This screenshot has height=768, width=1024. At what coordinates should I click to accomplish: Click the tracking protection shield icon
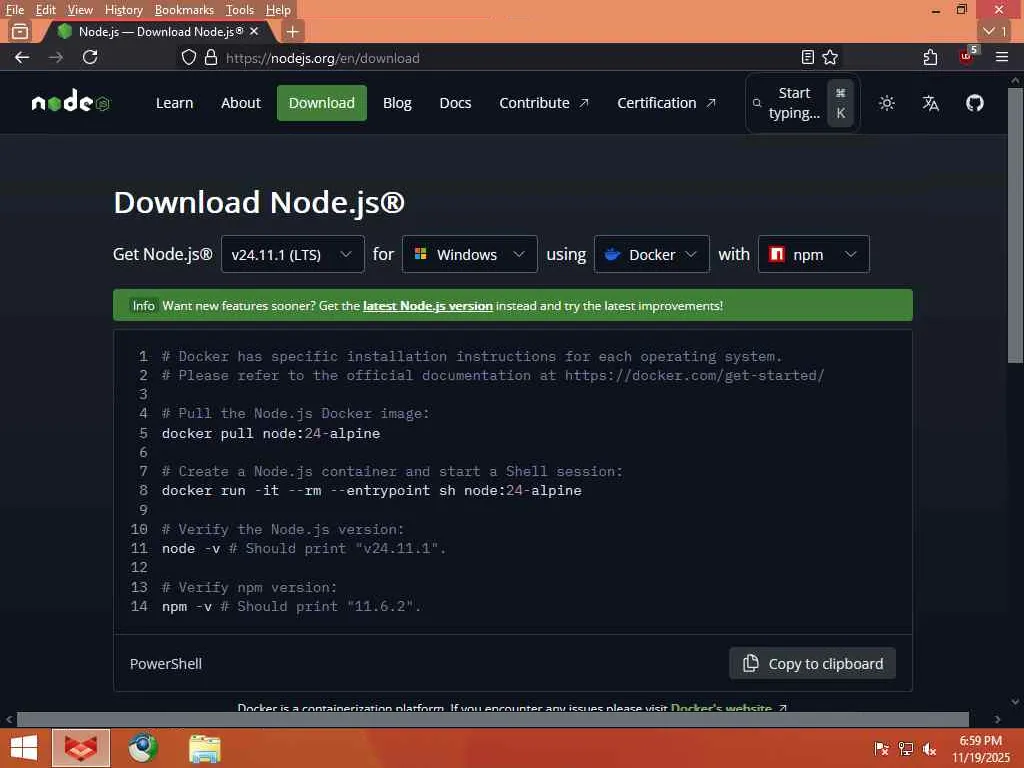click(x=189, y=57)
